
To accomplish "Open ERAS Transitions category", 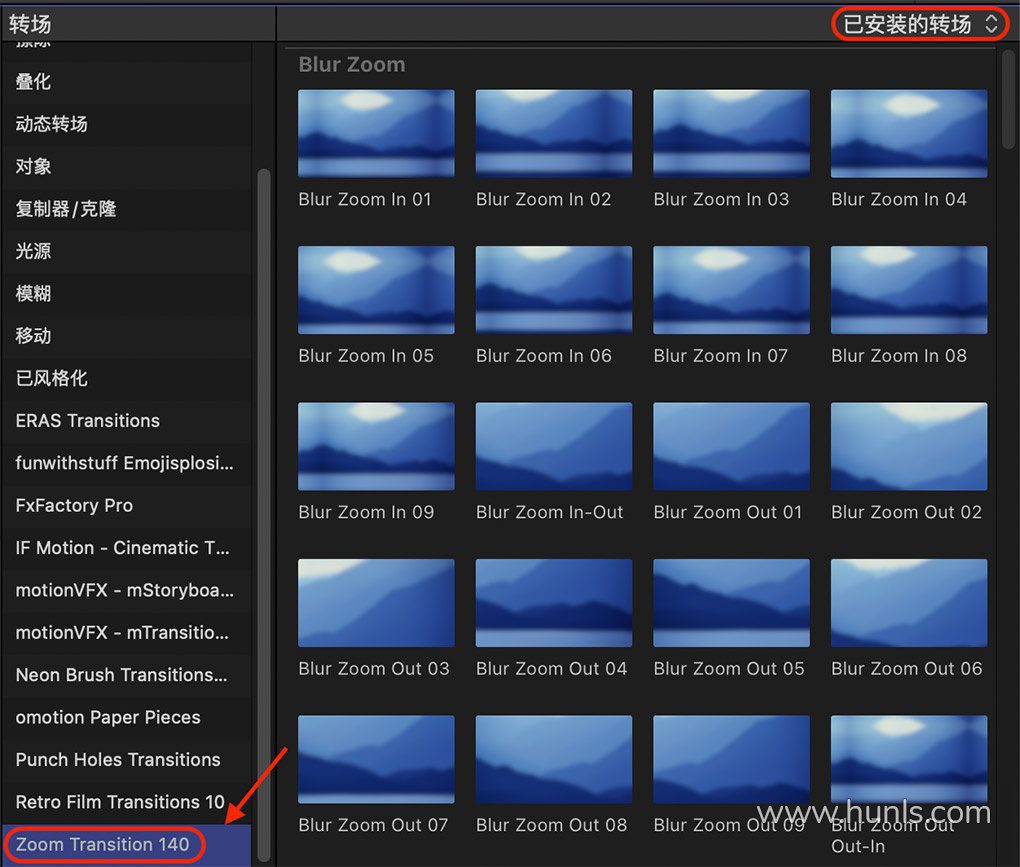I will pos(126,421).
